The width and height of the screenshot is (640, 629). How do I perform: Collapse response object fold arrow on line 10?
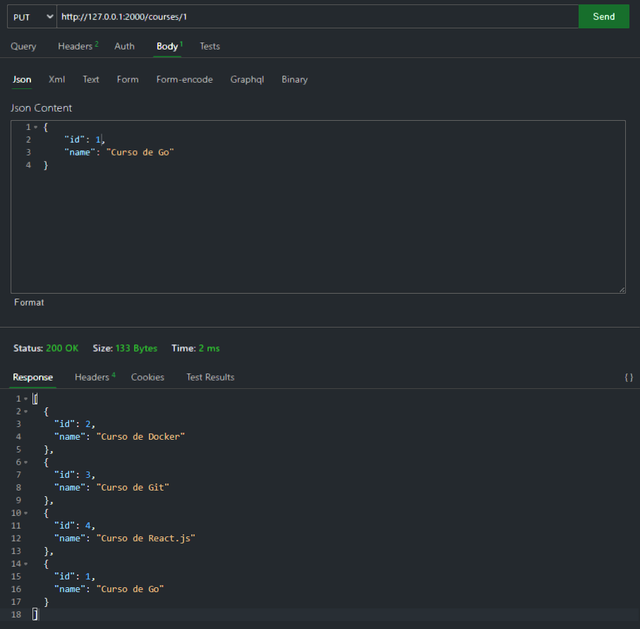[26, 513]
